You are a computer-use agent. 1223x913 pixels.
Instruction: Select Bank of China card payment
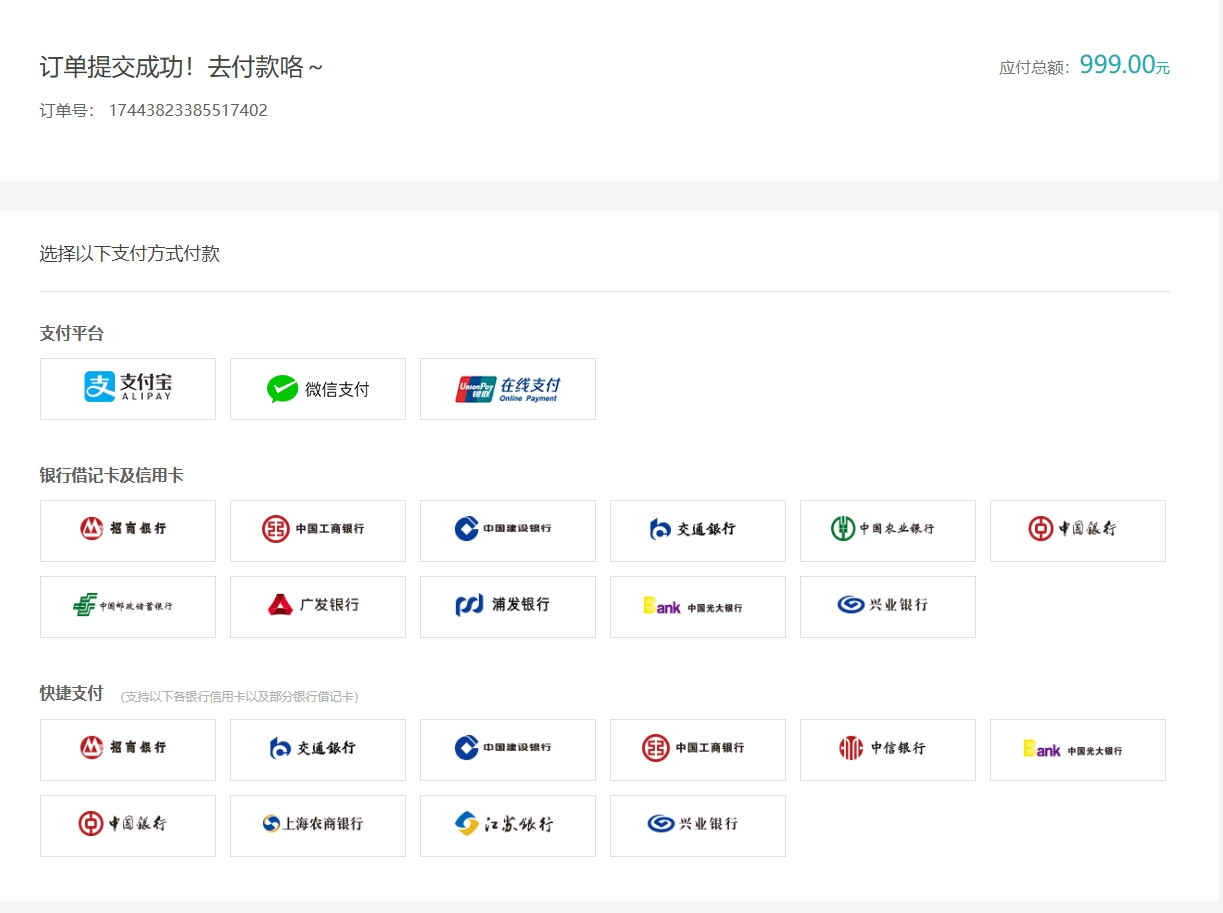point(1077,530)
